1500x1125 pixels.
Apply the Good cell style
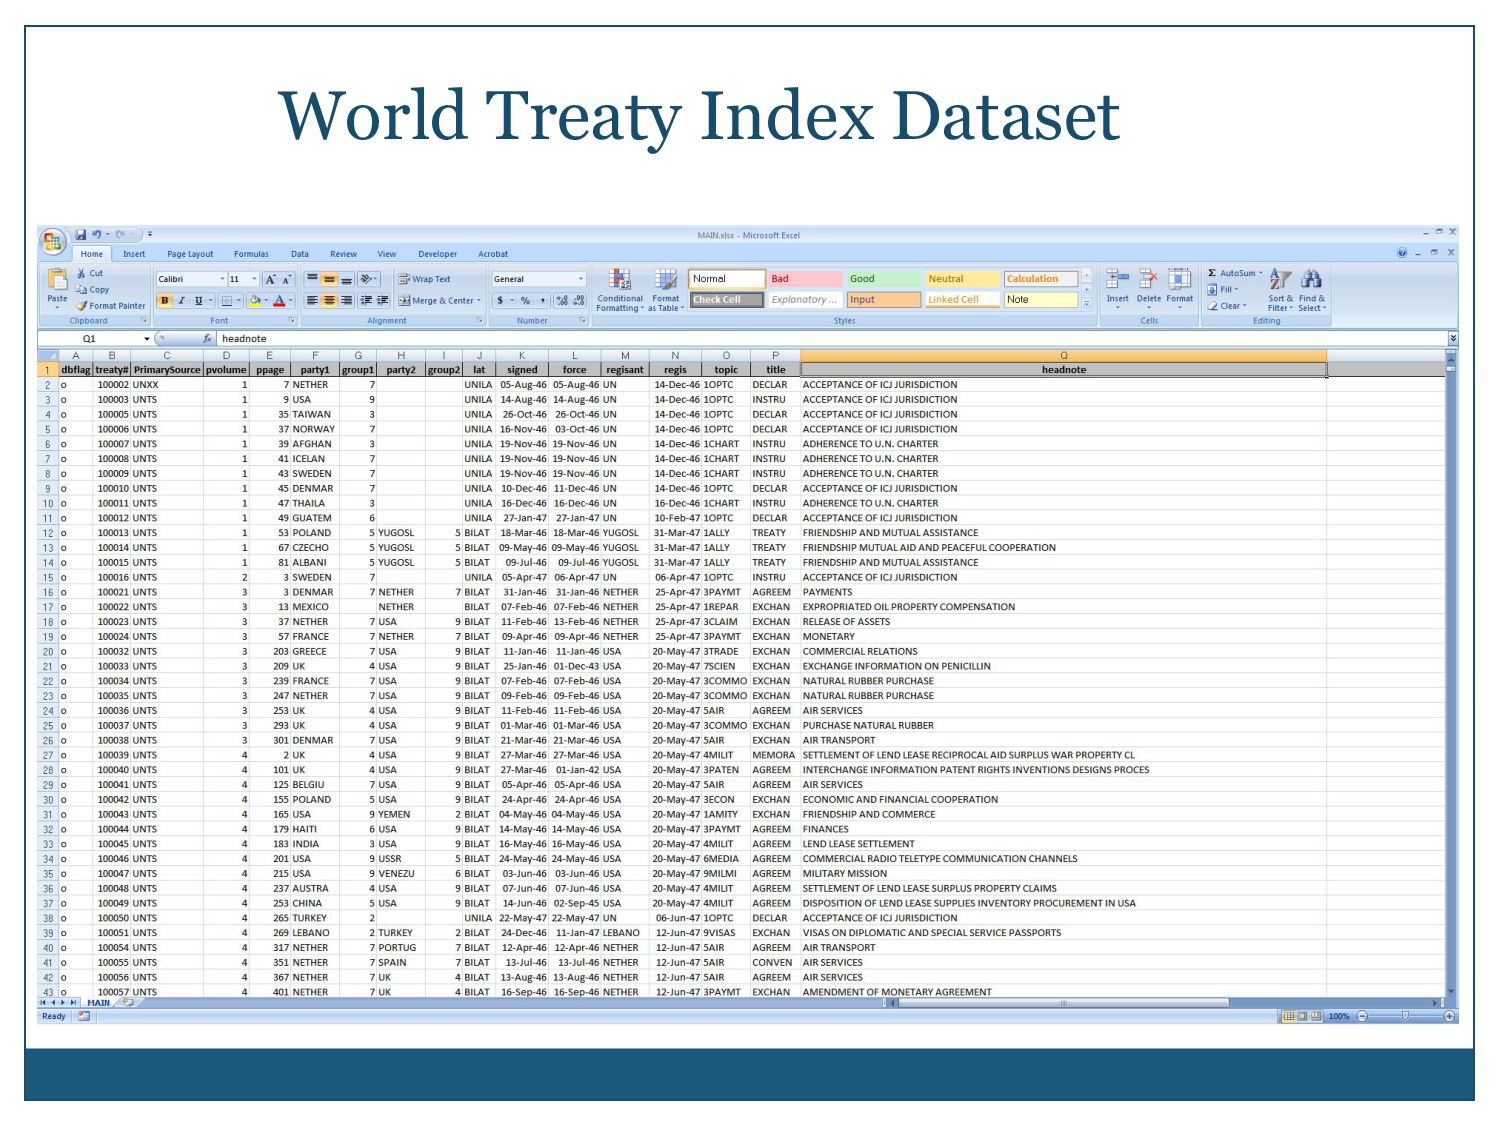(884, 279)
